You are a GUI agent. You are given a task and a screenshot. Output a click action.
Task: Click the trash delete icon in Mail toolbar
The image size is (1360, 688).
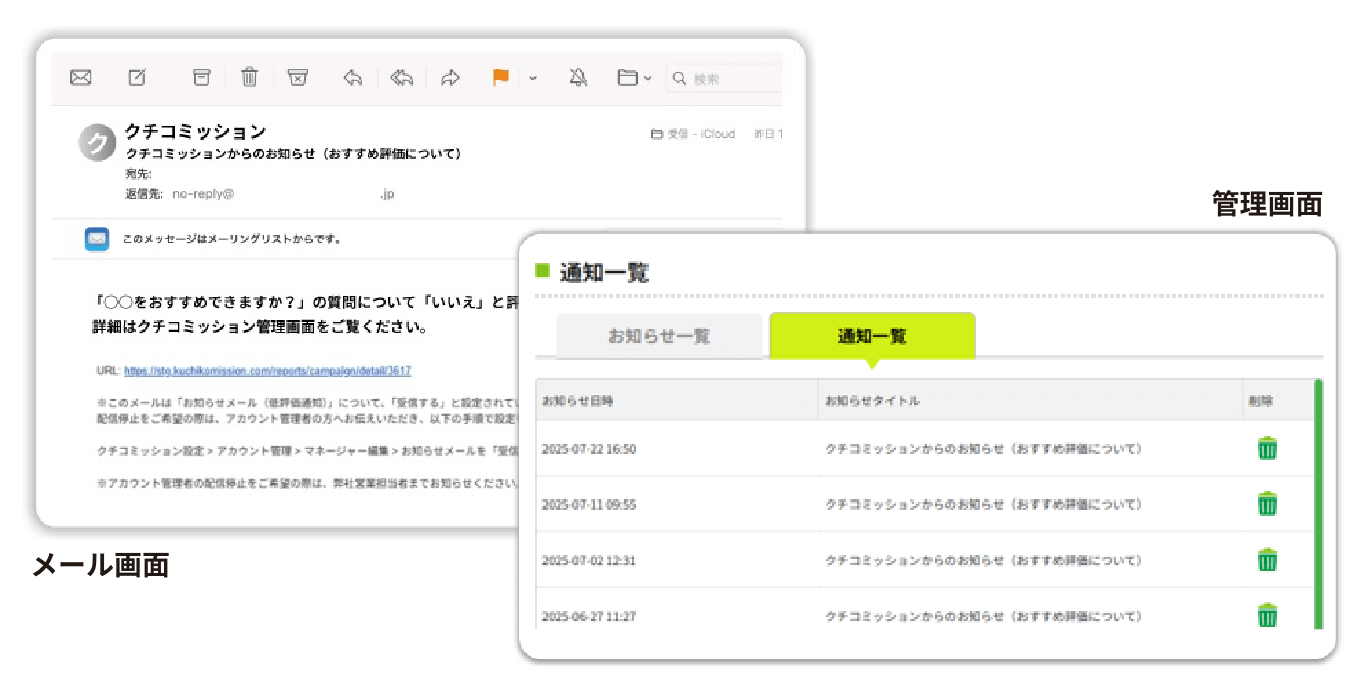point(250,77)
